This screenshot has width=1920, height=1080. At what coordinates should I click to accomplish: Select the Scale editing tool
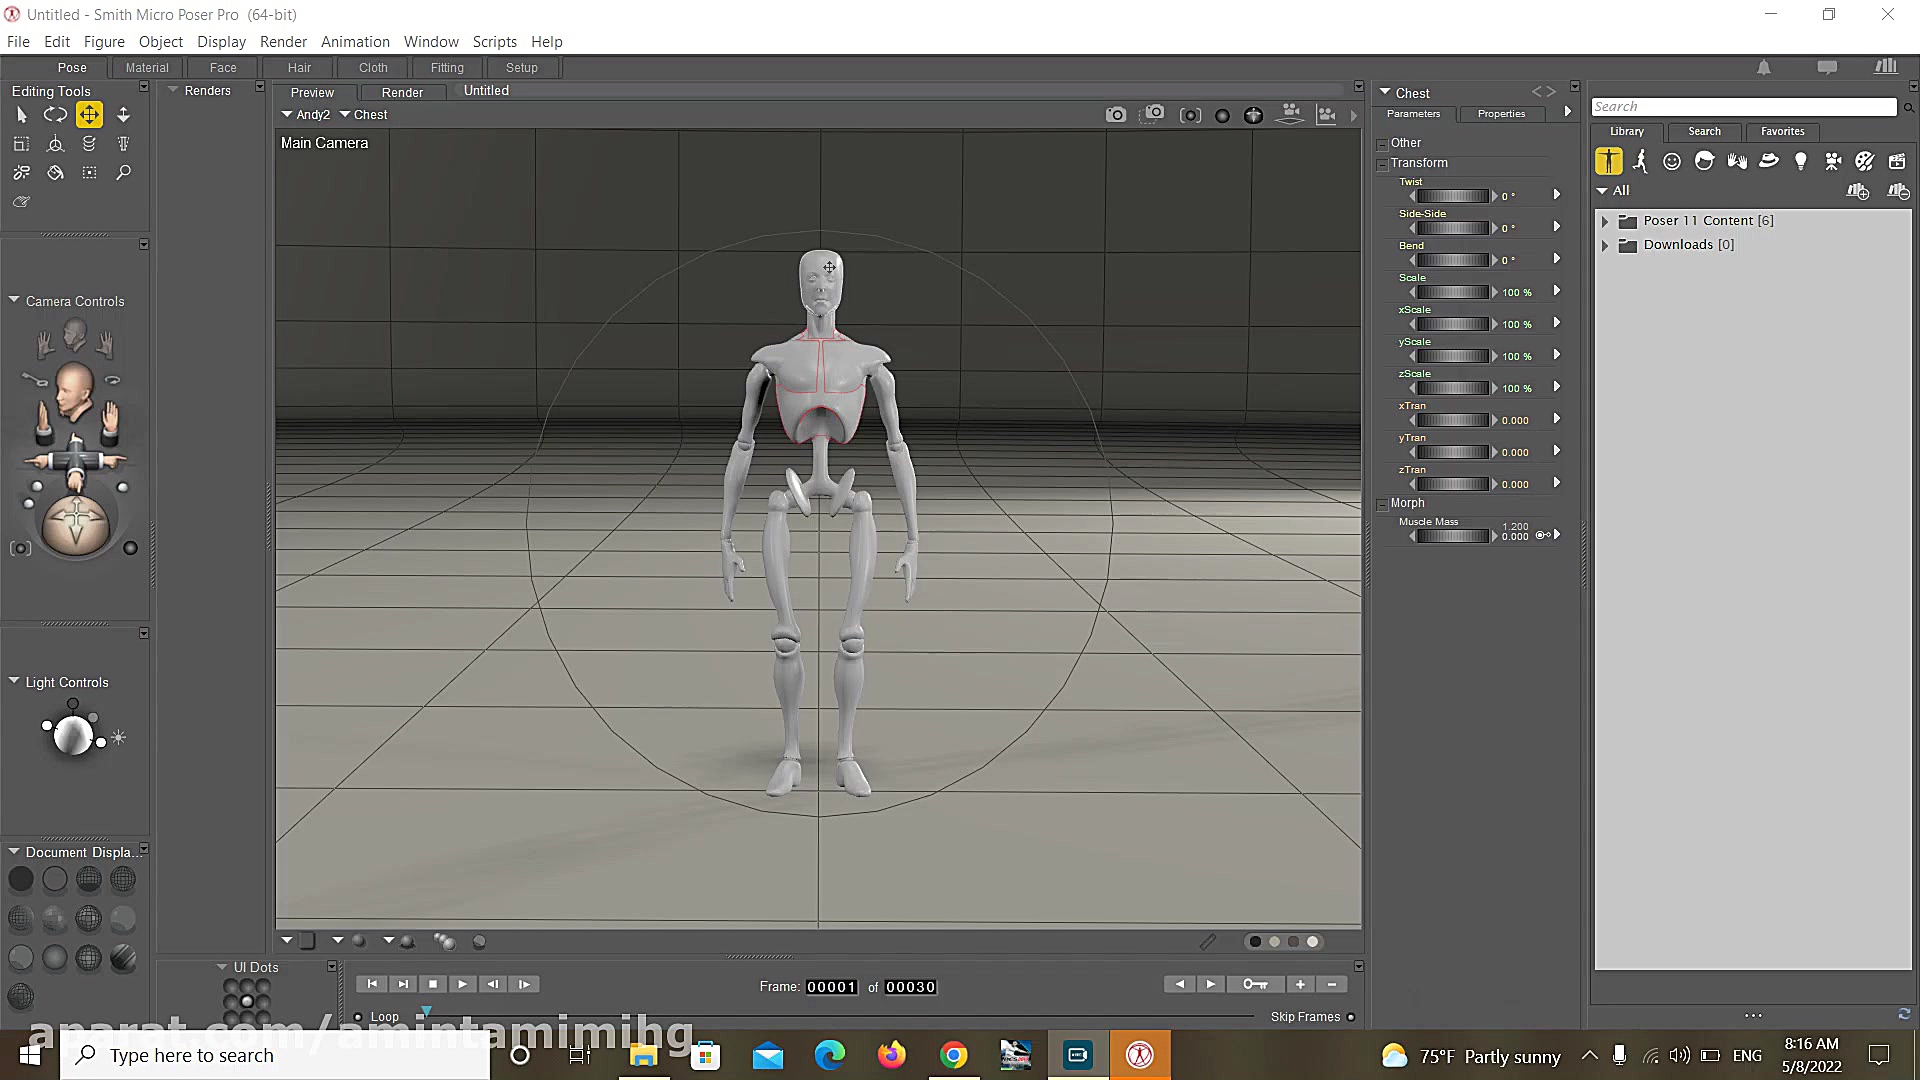point(21,144)
